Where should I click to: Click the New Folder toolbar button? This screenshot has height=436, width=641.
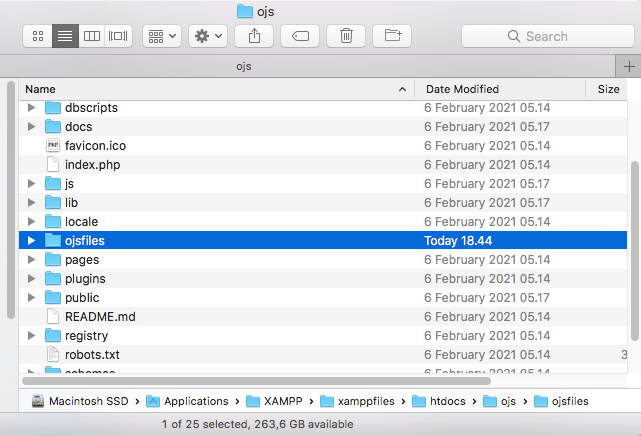[392, 36]
